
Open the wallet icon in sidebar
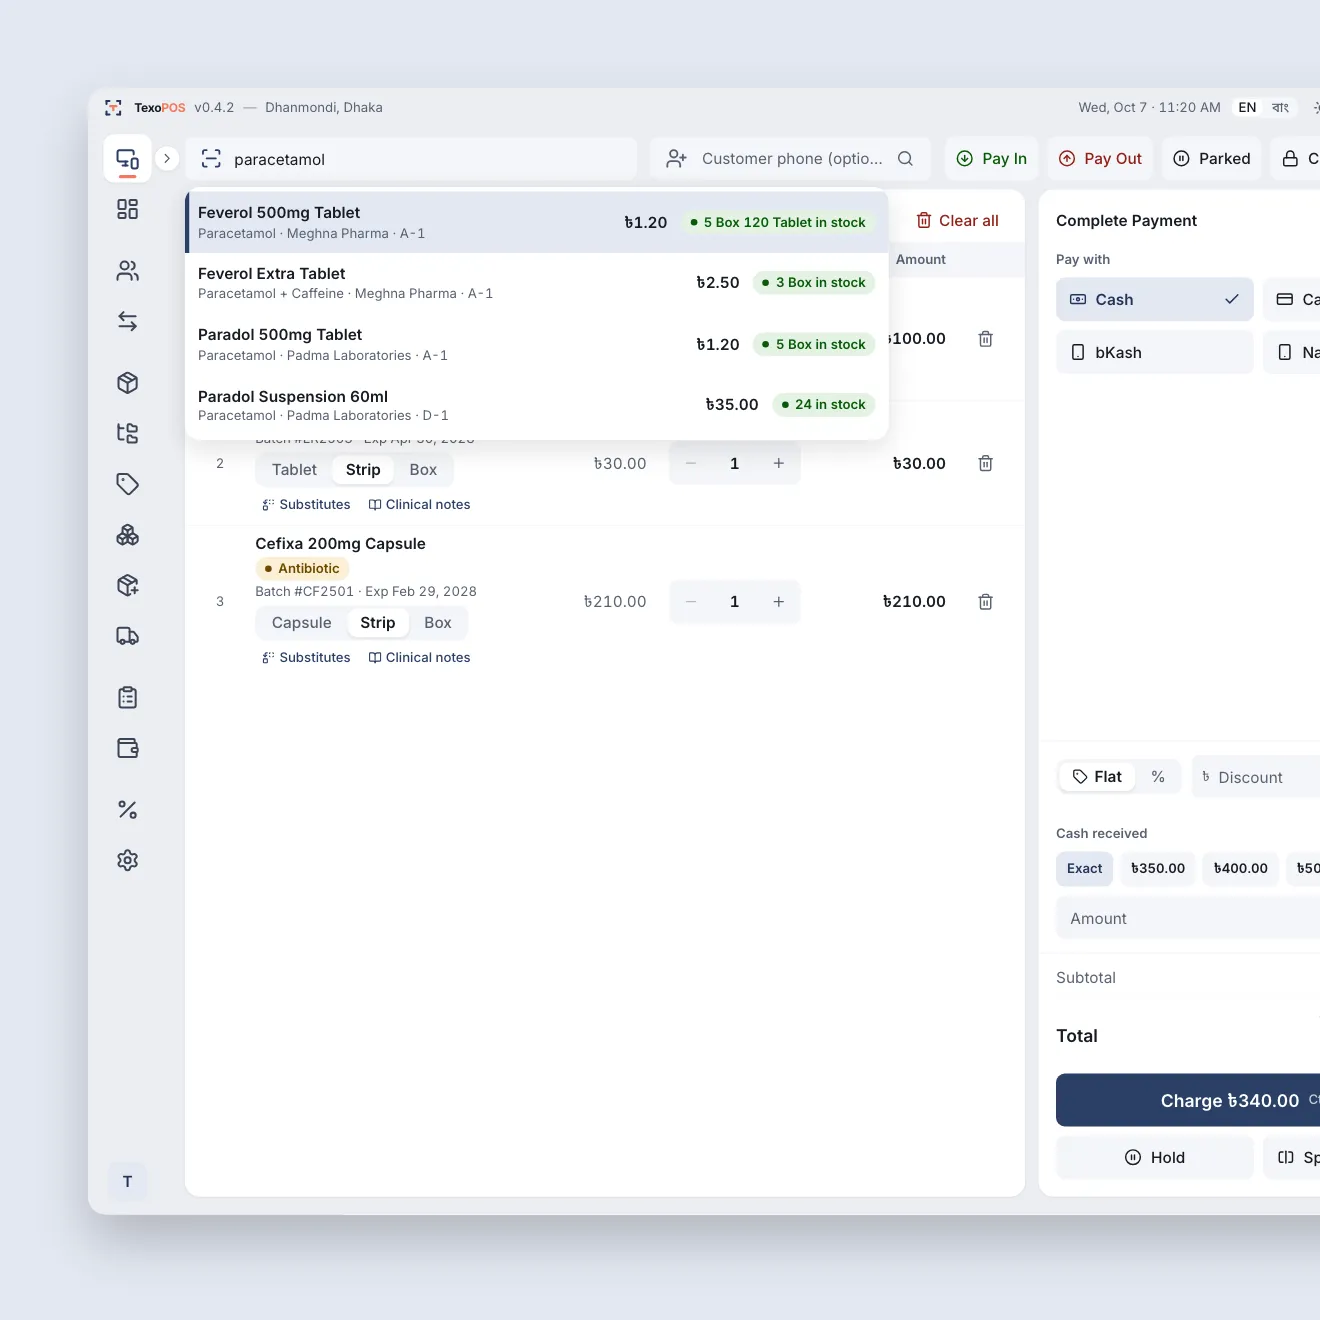pyautogui.click(x=127, y=748)
